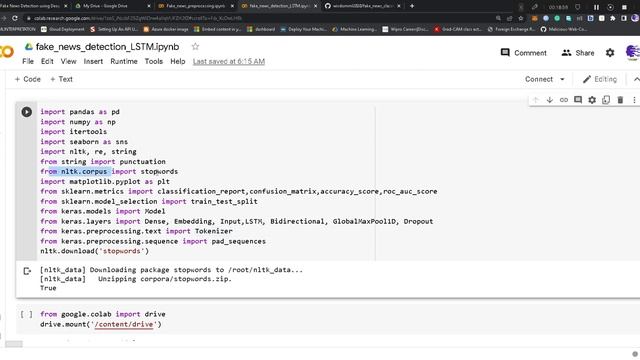Collapse the header with the chevron
Image resolution: width=640 pixels, height=360 pixels.
(636, 79)
